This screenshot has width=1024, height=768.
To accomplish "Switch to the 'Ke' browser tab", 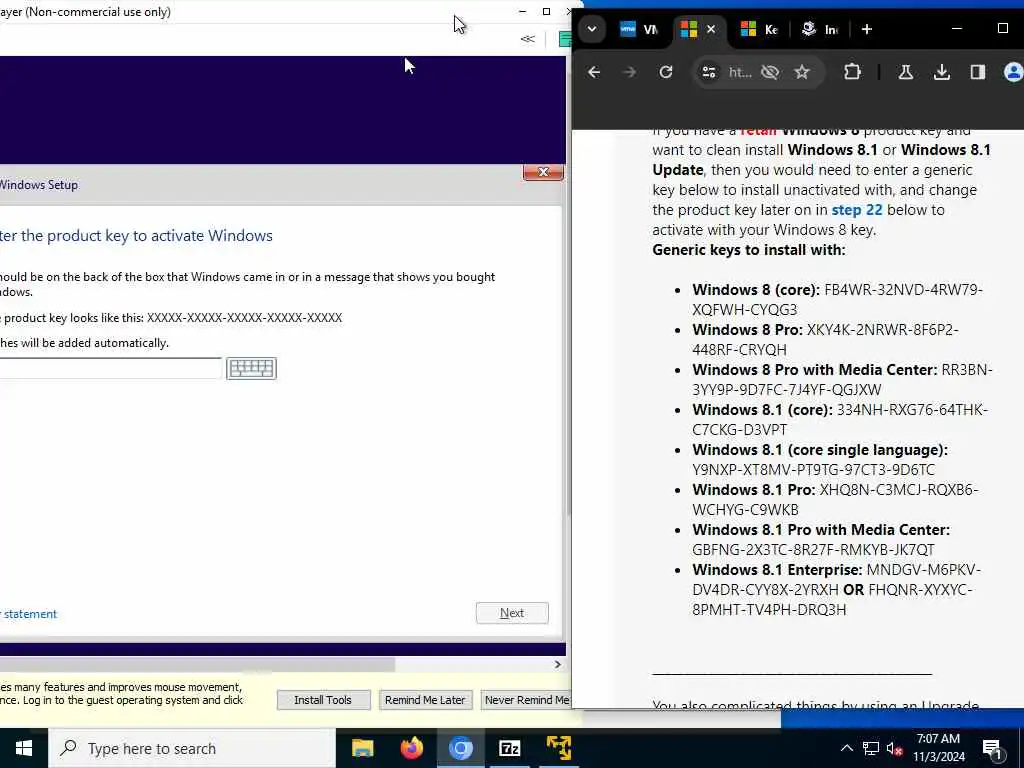I will tap(759, 29).
